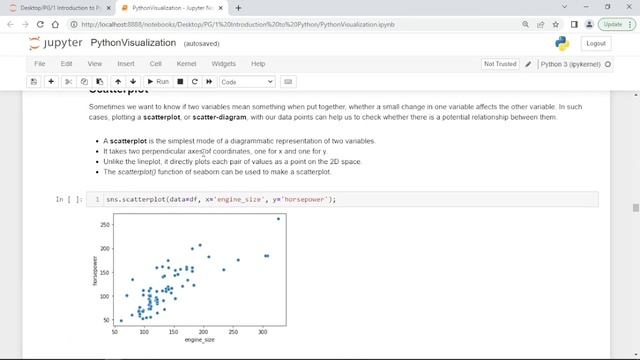Copy selected cells icon
This screenshot has width=640, height=360.
tap(84, 82)
